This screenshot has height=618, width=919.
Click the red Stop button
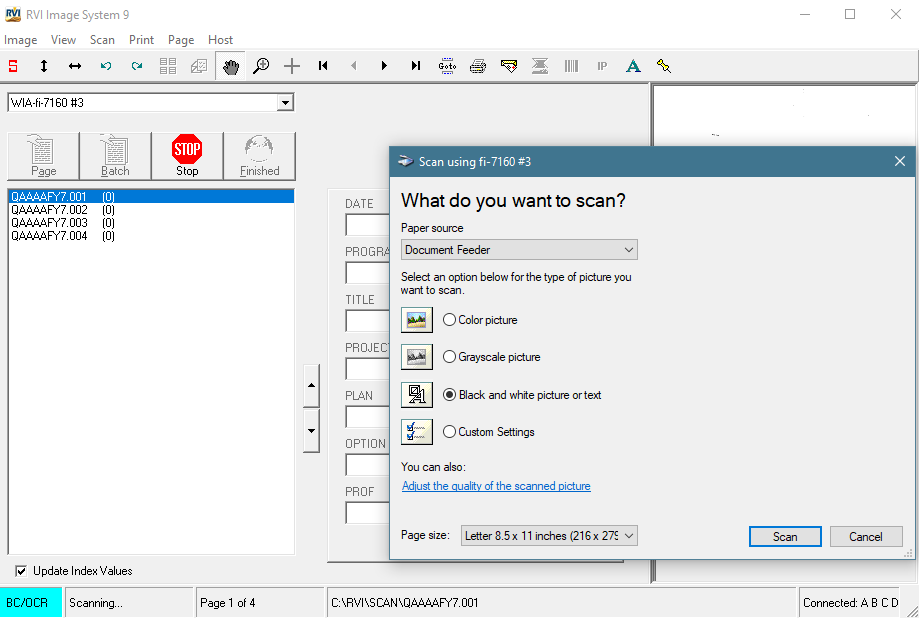coord(187,156)
